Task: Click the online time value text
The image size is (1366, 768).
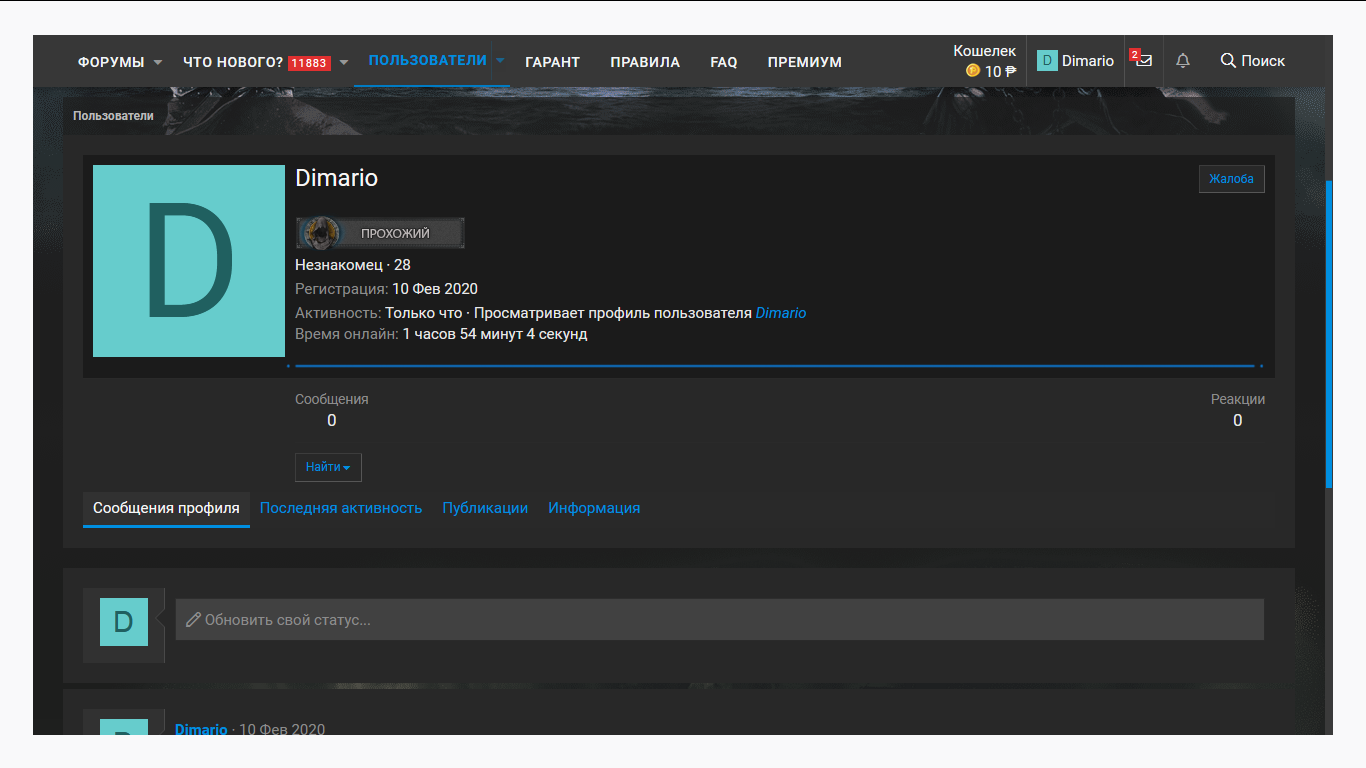Action: 495,334
